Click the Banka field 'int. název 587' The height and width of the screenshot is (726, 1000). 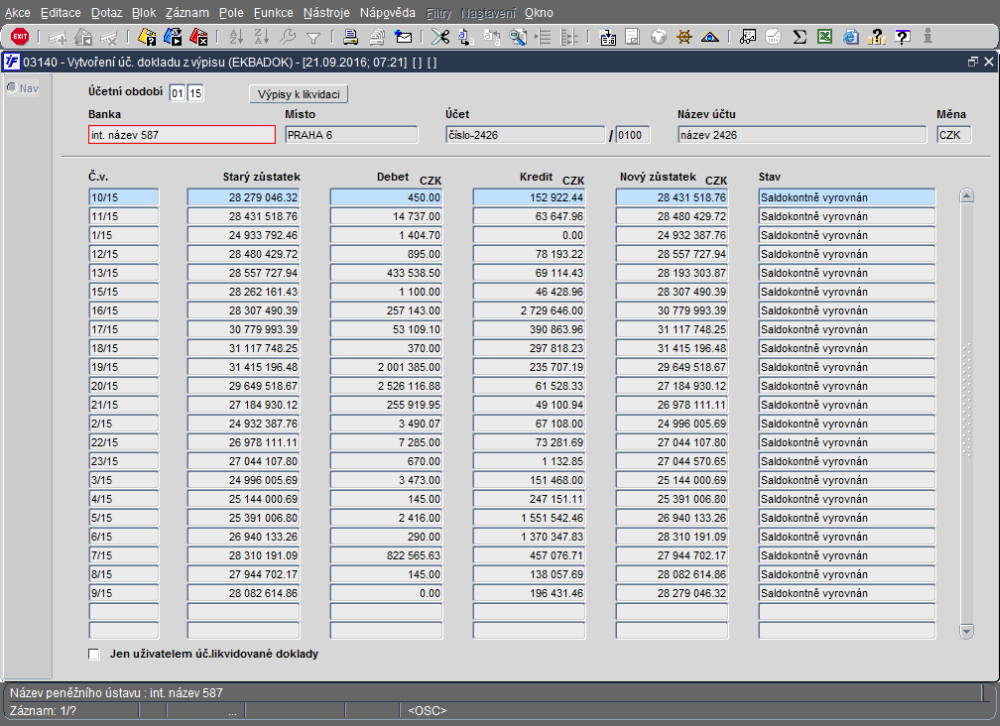pyautogui.click(x=181, y=135)
